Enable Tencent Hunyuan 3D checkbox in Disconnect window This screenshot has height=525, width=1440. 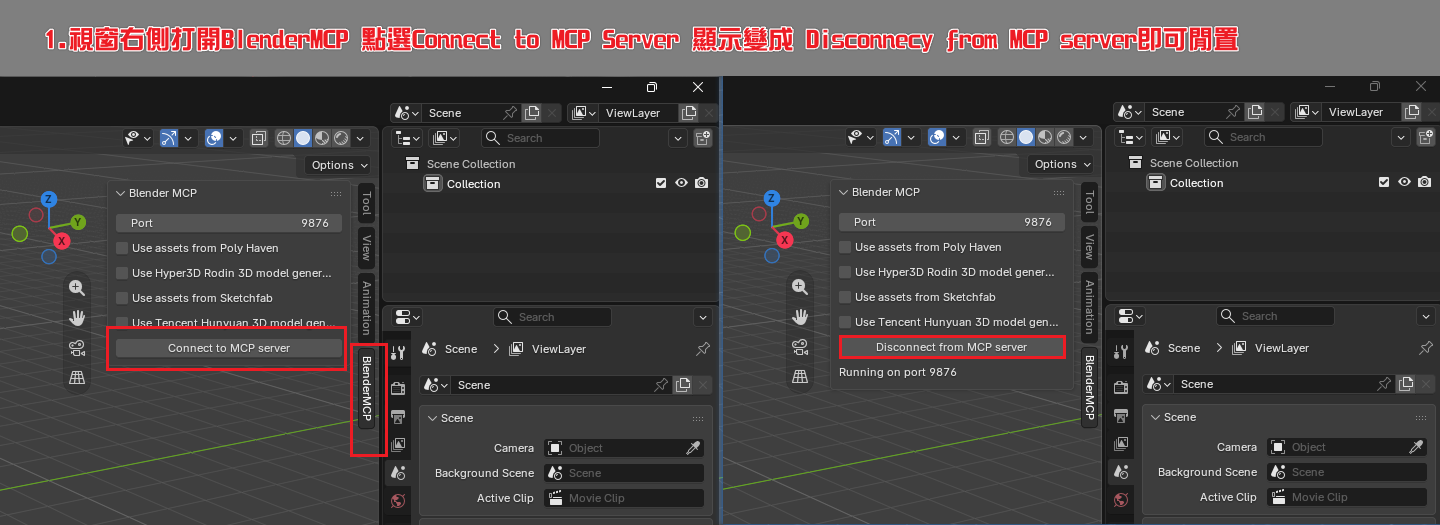[x=846, y=322]
